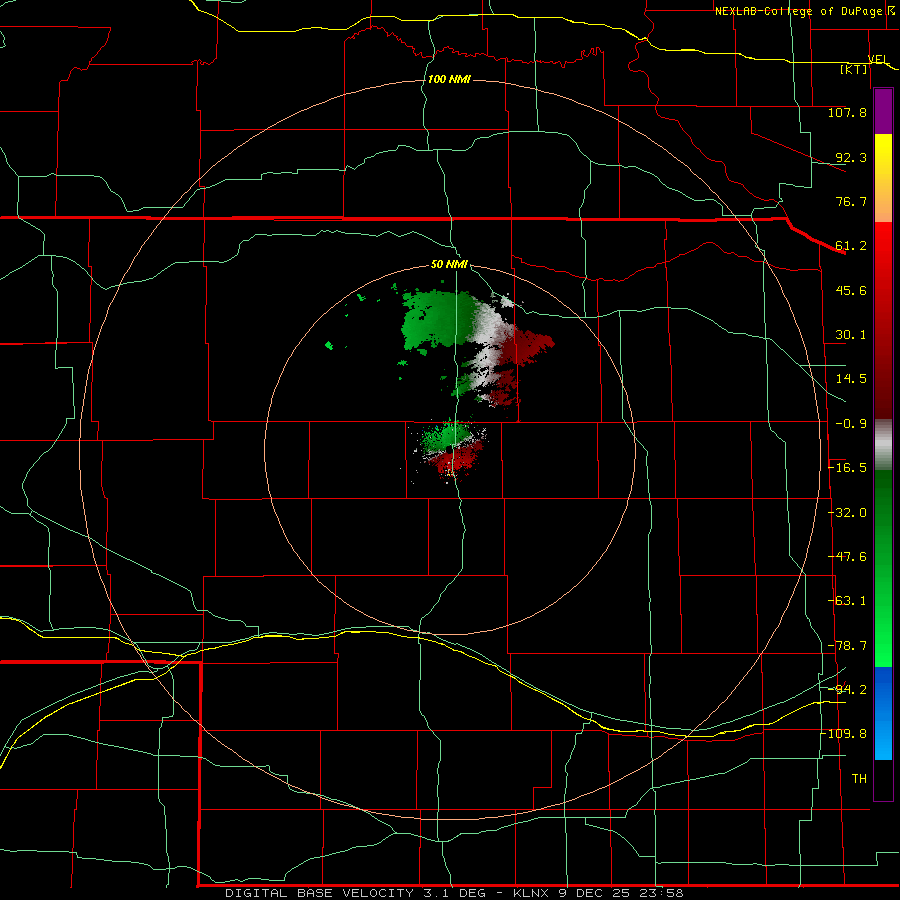Pick the blue segment of the color bar

(x=883, y=713)
